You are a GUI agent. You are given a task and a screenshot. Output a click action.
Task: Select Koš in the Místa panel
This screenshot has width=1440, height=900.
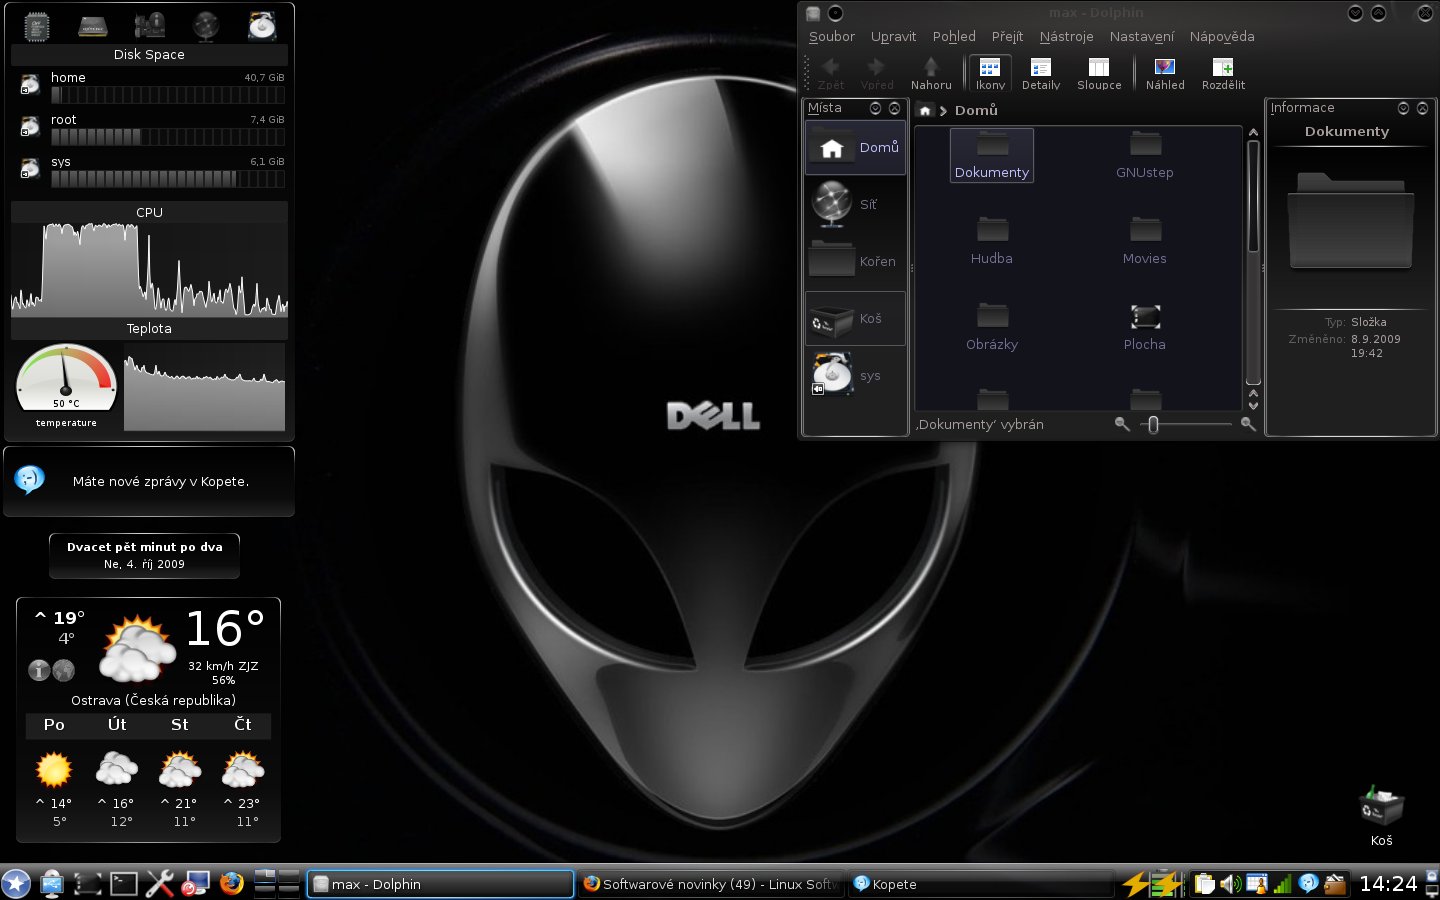tap(855, 318)
